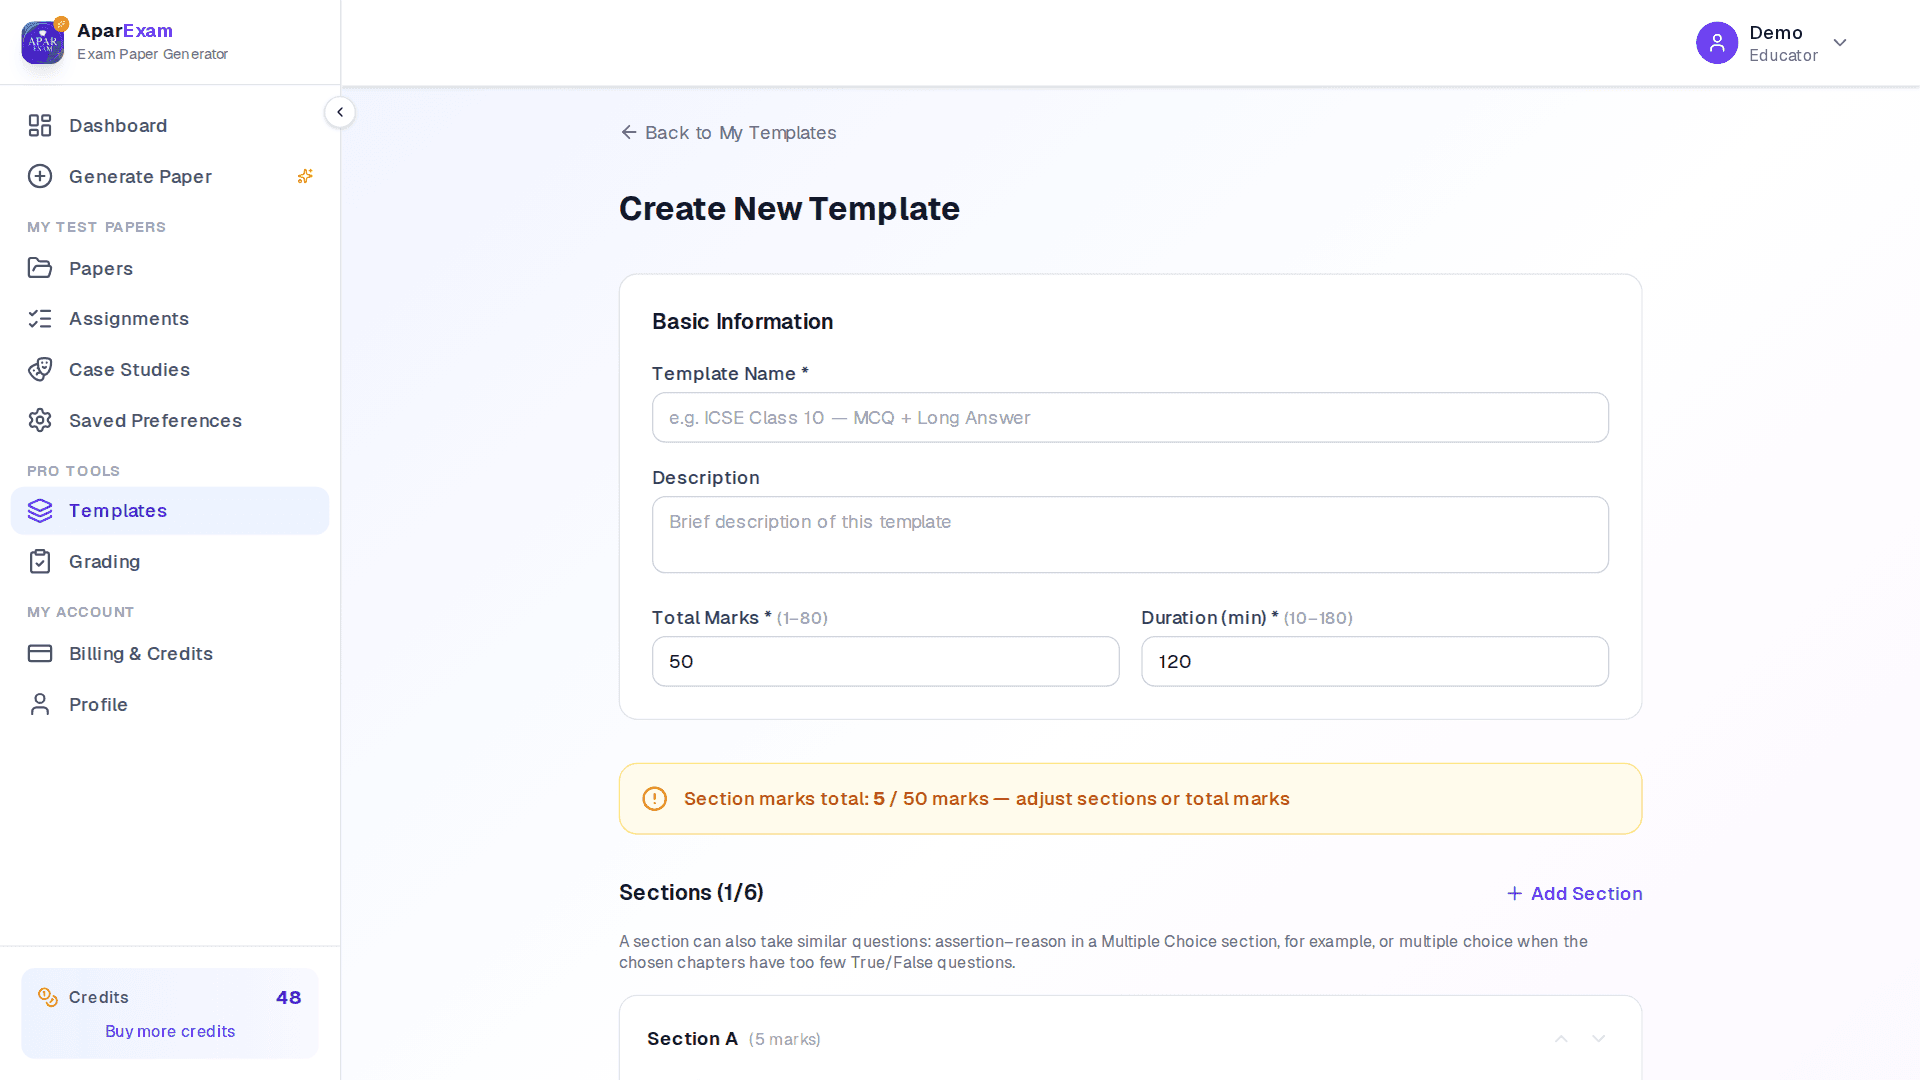The image size is (1920, 1080).
Task: Click the Generate Paper plus icon
Action: (x=40, y=176)
